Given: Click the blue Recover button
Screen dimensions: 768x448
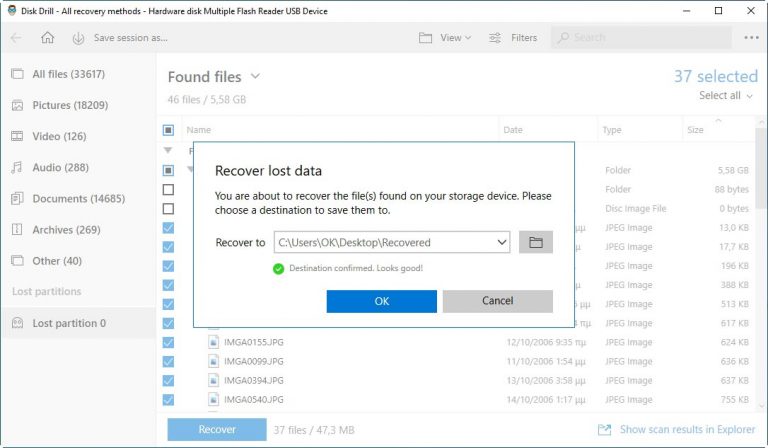Looking at the screenshot, I should click(x=217, y=429).
